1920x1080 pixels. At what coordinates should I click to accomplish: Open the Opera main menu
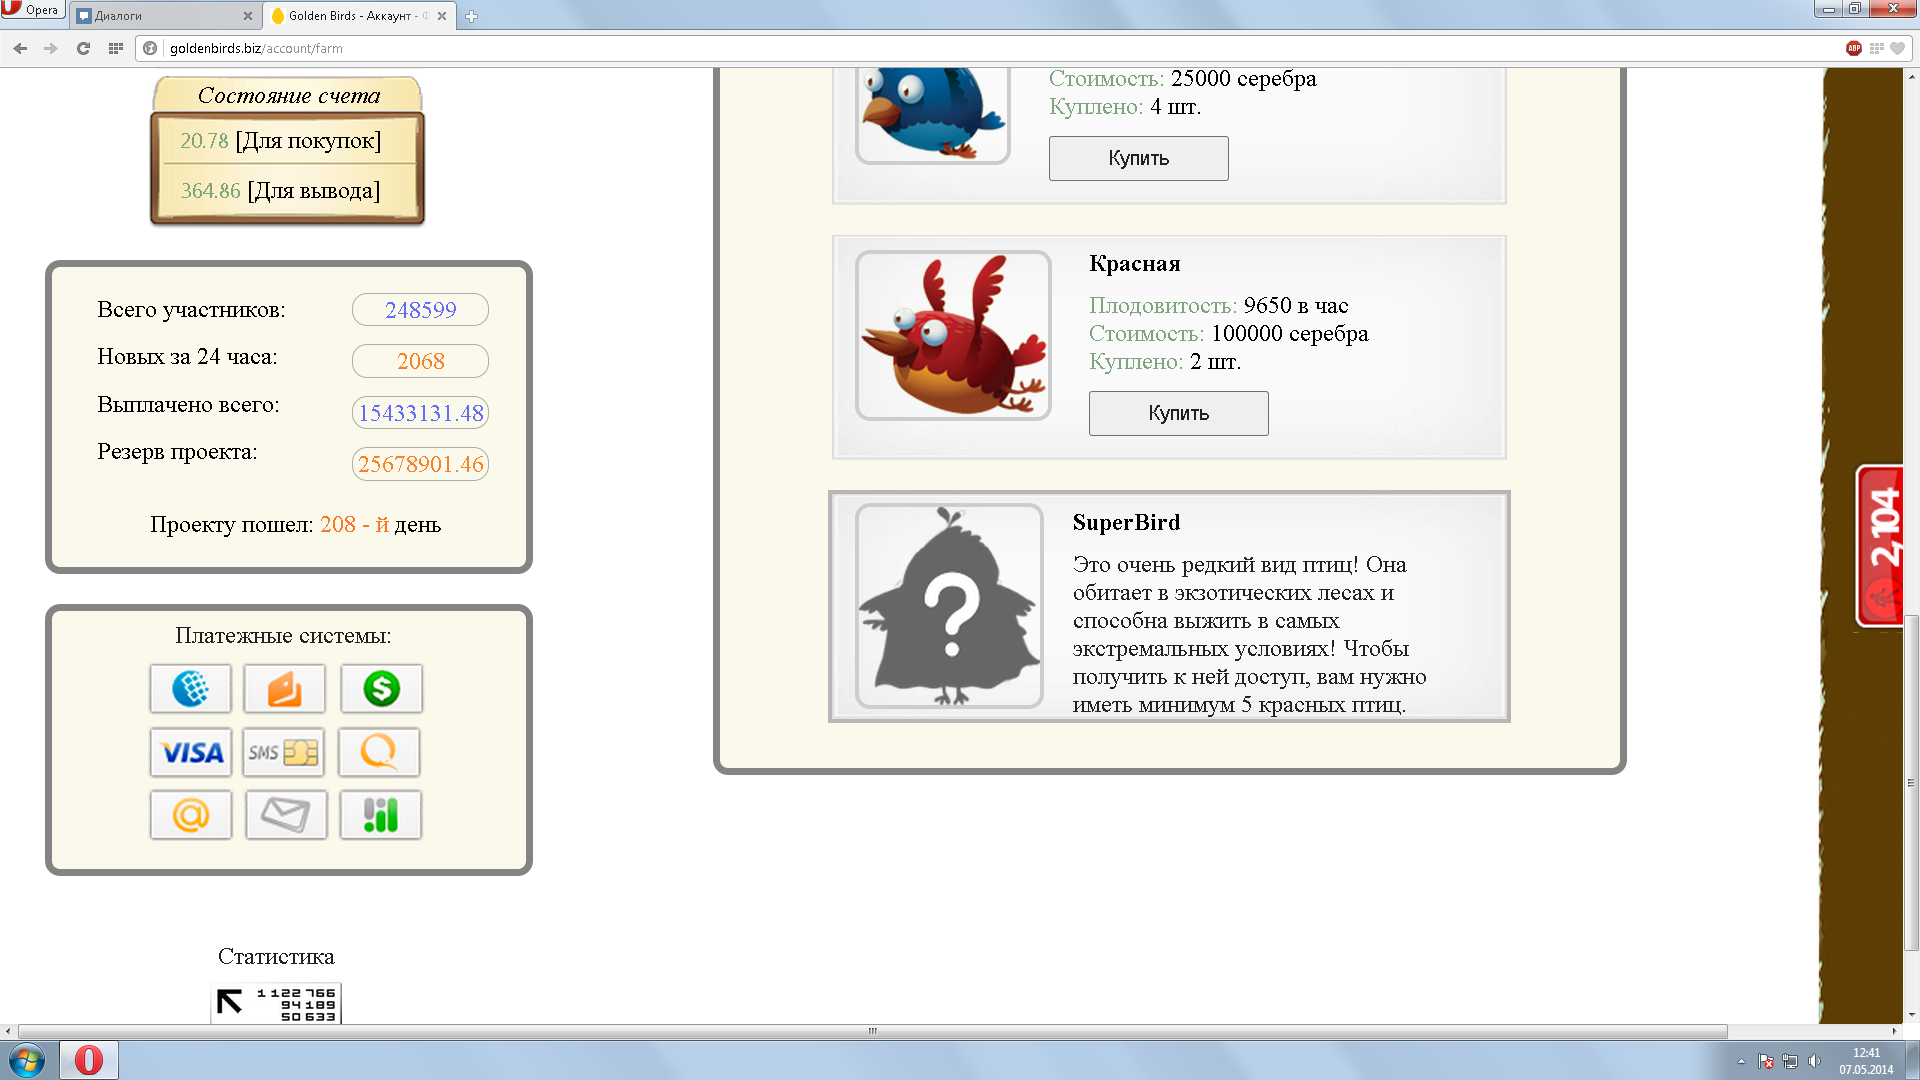tap(32, 9)
